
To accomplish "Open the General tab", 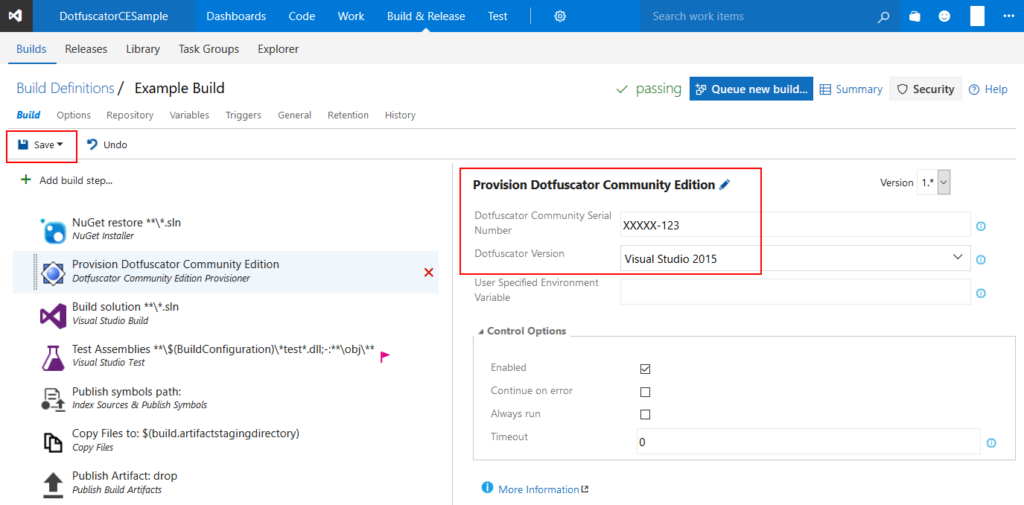I will point(295,115).
